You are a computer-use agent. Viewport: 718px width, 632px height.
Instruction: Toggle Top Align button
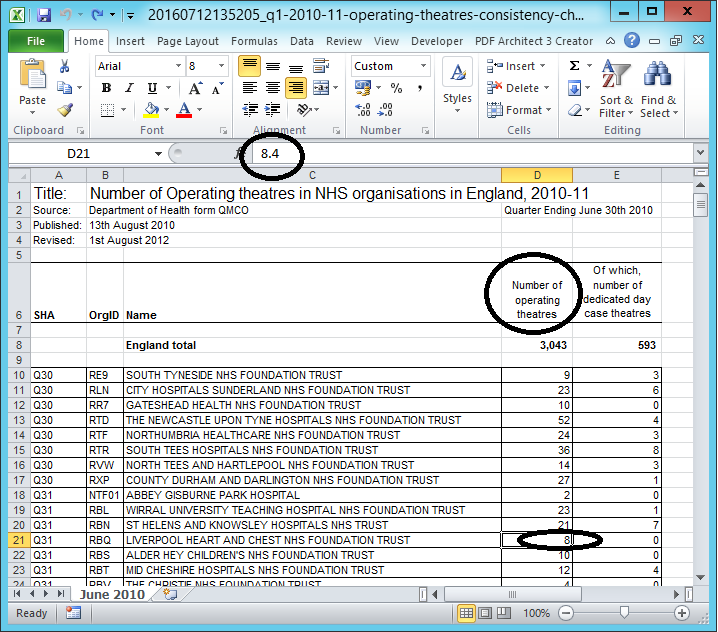[250, 66]
